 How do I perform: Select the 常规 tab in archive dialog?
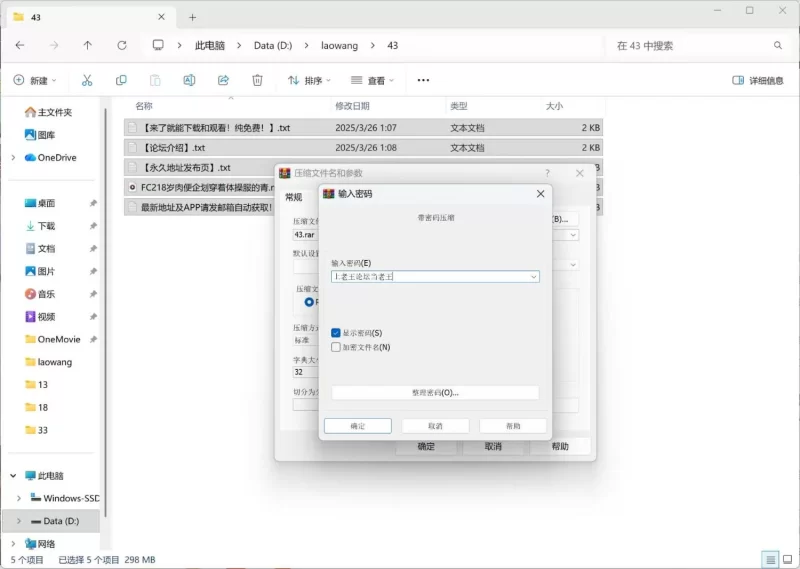tap(293, 197)
